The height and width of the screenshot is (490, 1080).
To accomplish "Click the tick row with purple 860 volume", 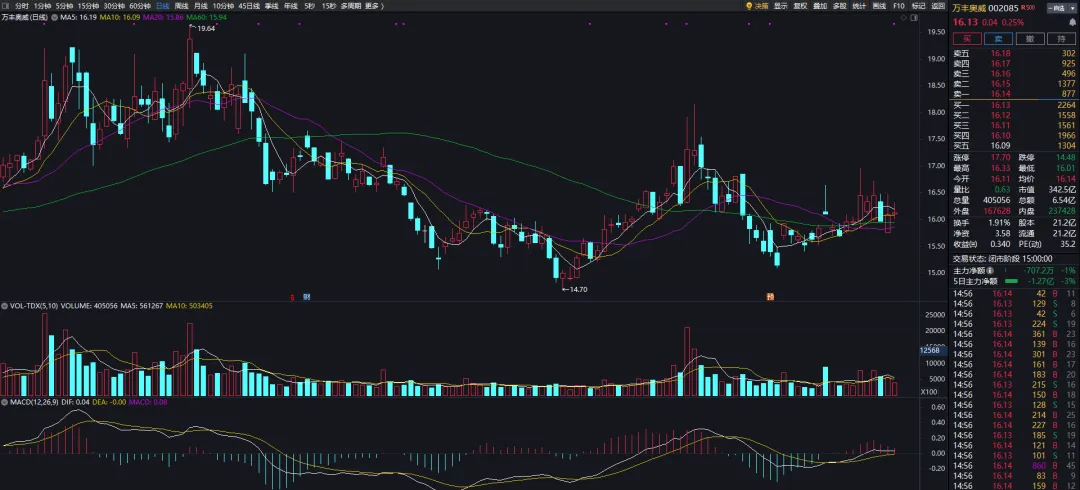I will point(1015,466).
